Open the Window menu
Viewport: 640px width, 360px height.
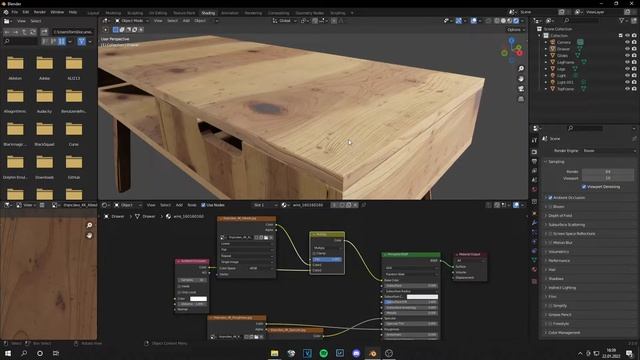[x=57, y=12]
